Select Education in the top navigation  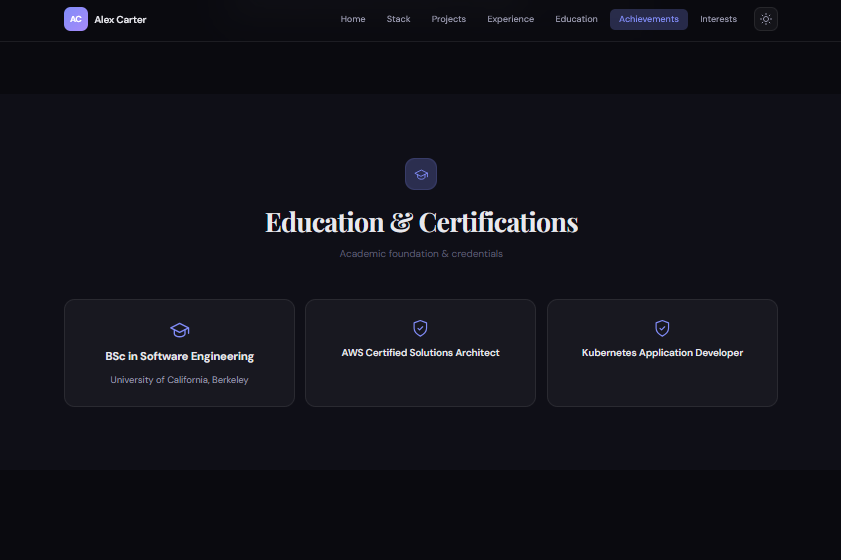point(576,19)
